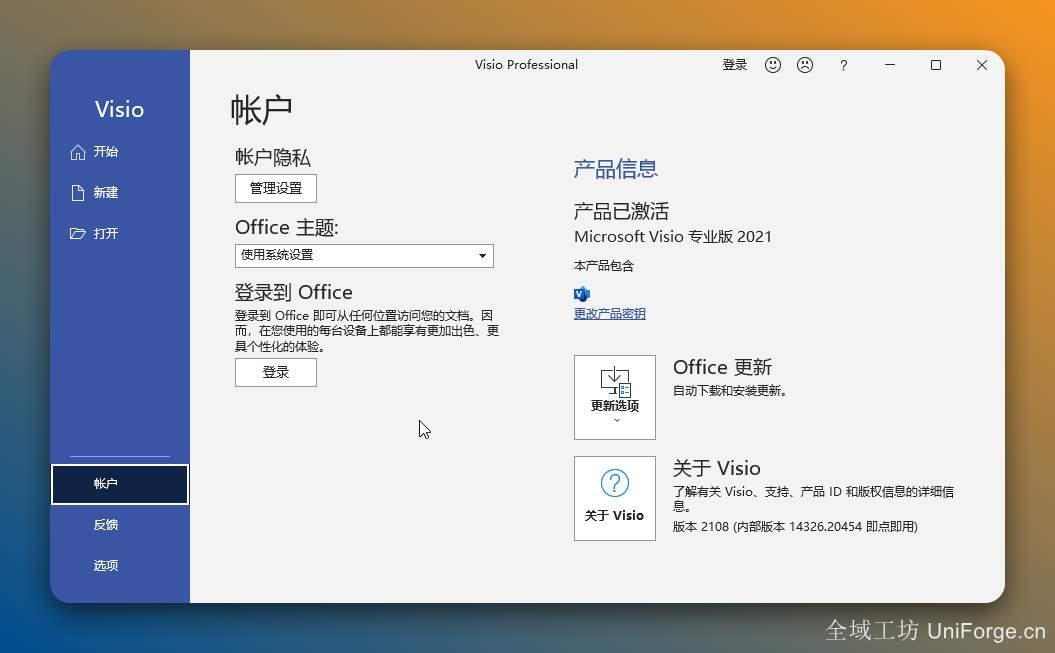
Task: Click the 登录 button under 登录到 Office
Action: (276, 373)
